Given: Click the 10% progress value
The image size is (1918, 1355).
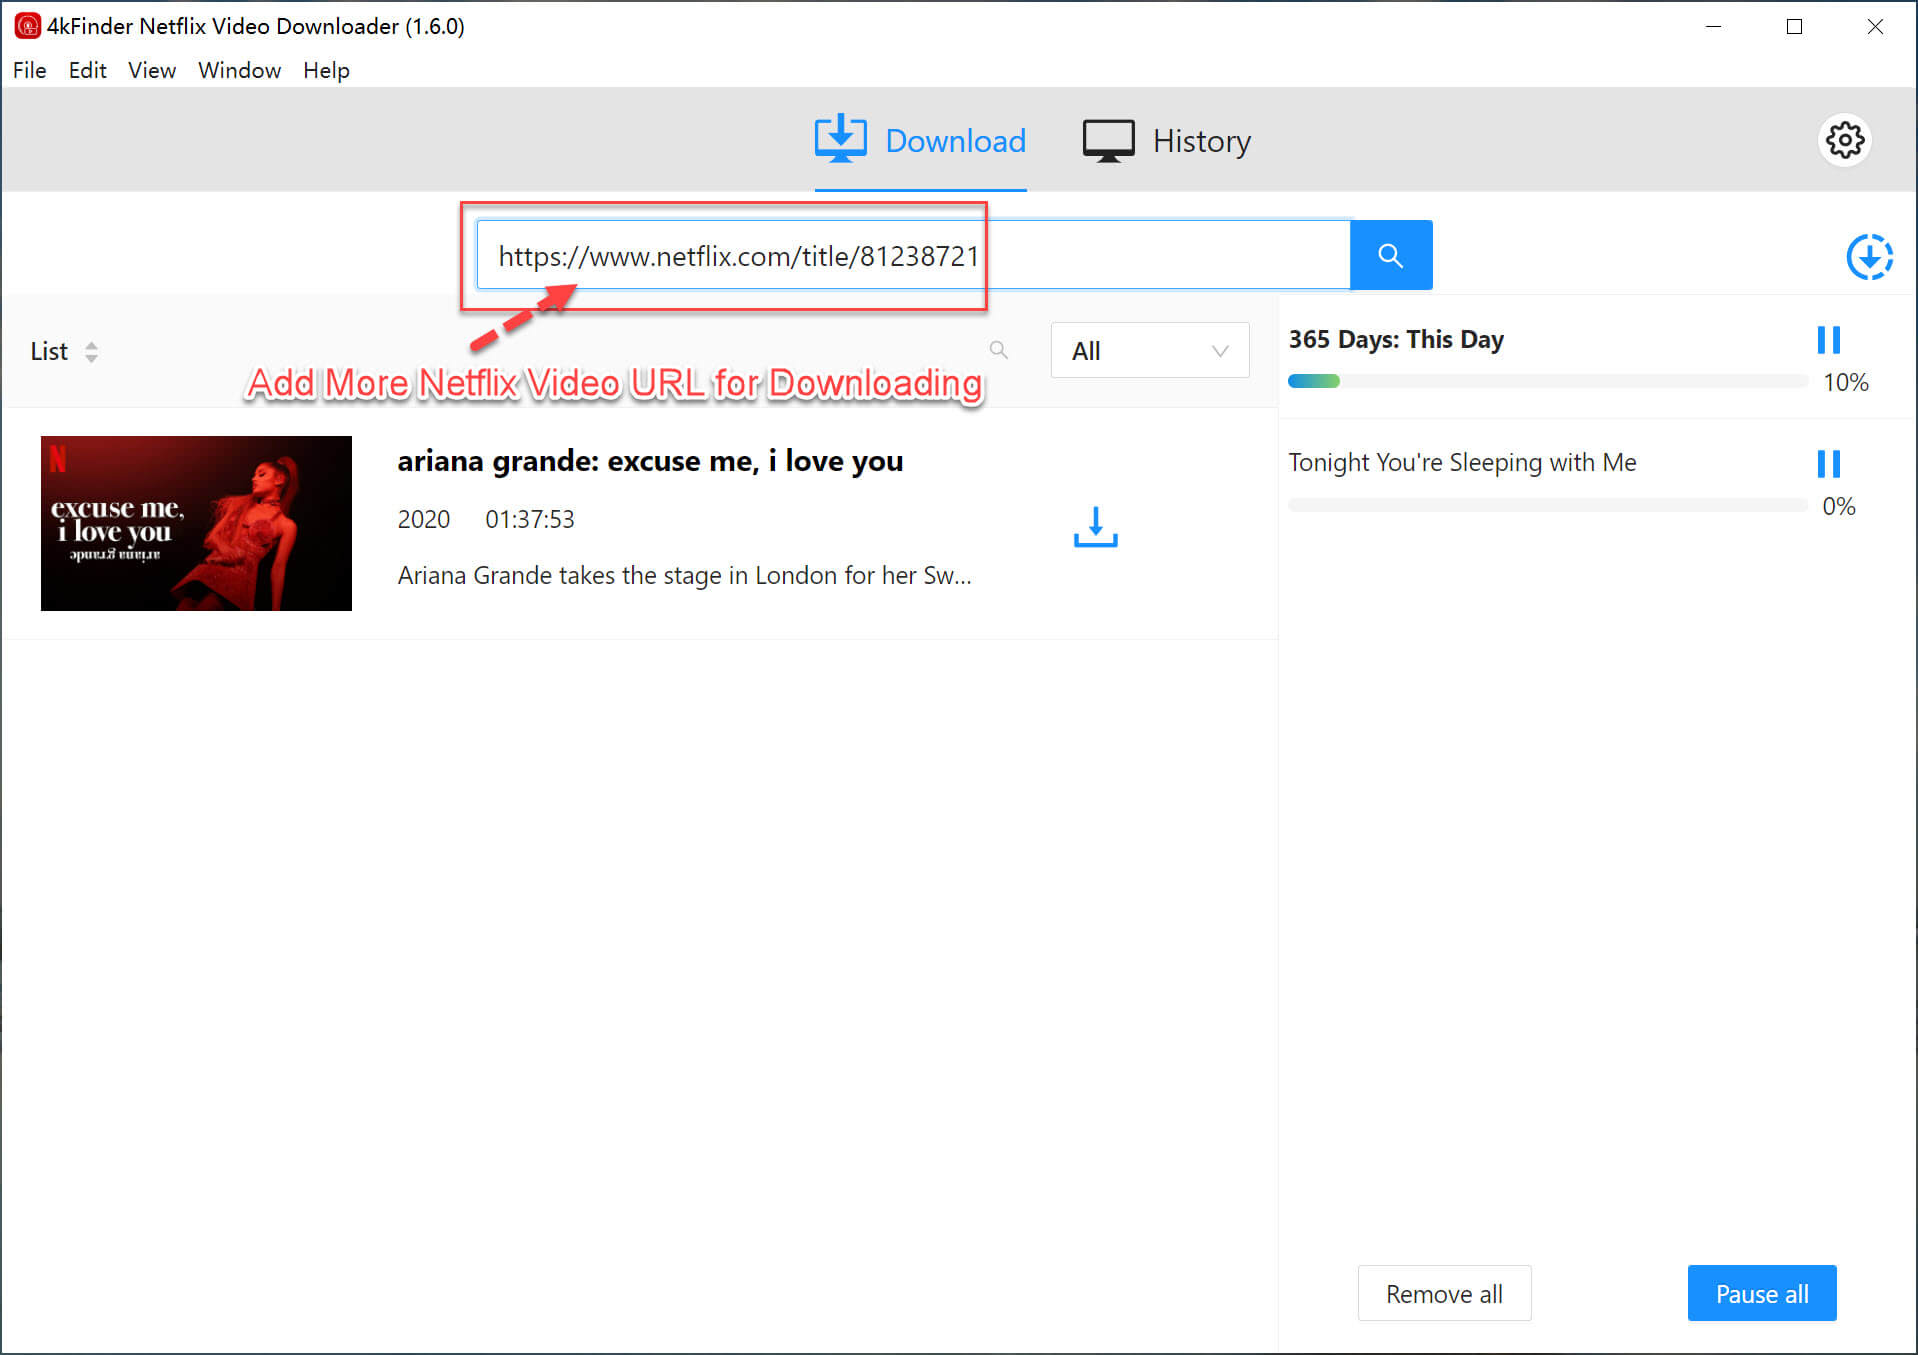Looking at the screenshot, I should [1845, 382].
